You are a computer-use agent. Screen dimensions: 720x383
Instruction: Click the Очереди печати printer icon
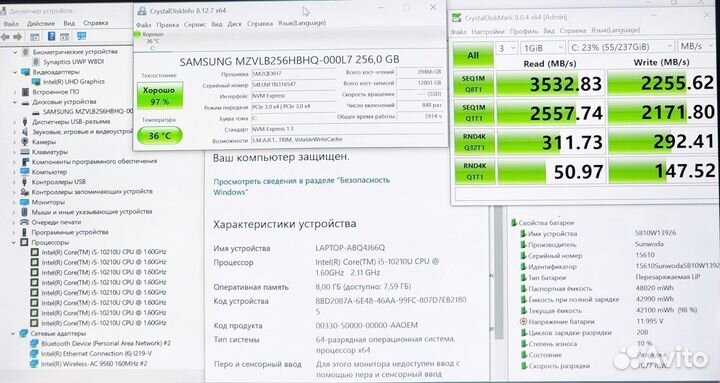click(x=25, y=222)
